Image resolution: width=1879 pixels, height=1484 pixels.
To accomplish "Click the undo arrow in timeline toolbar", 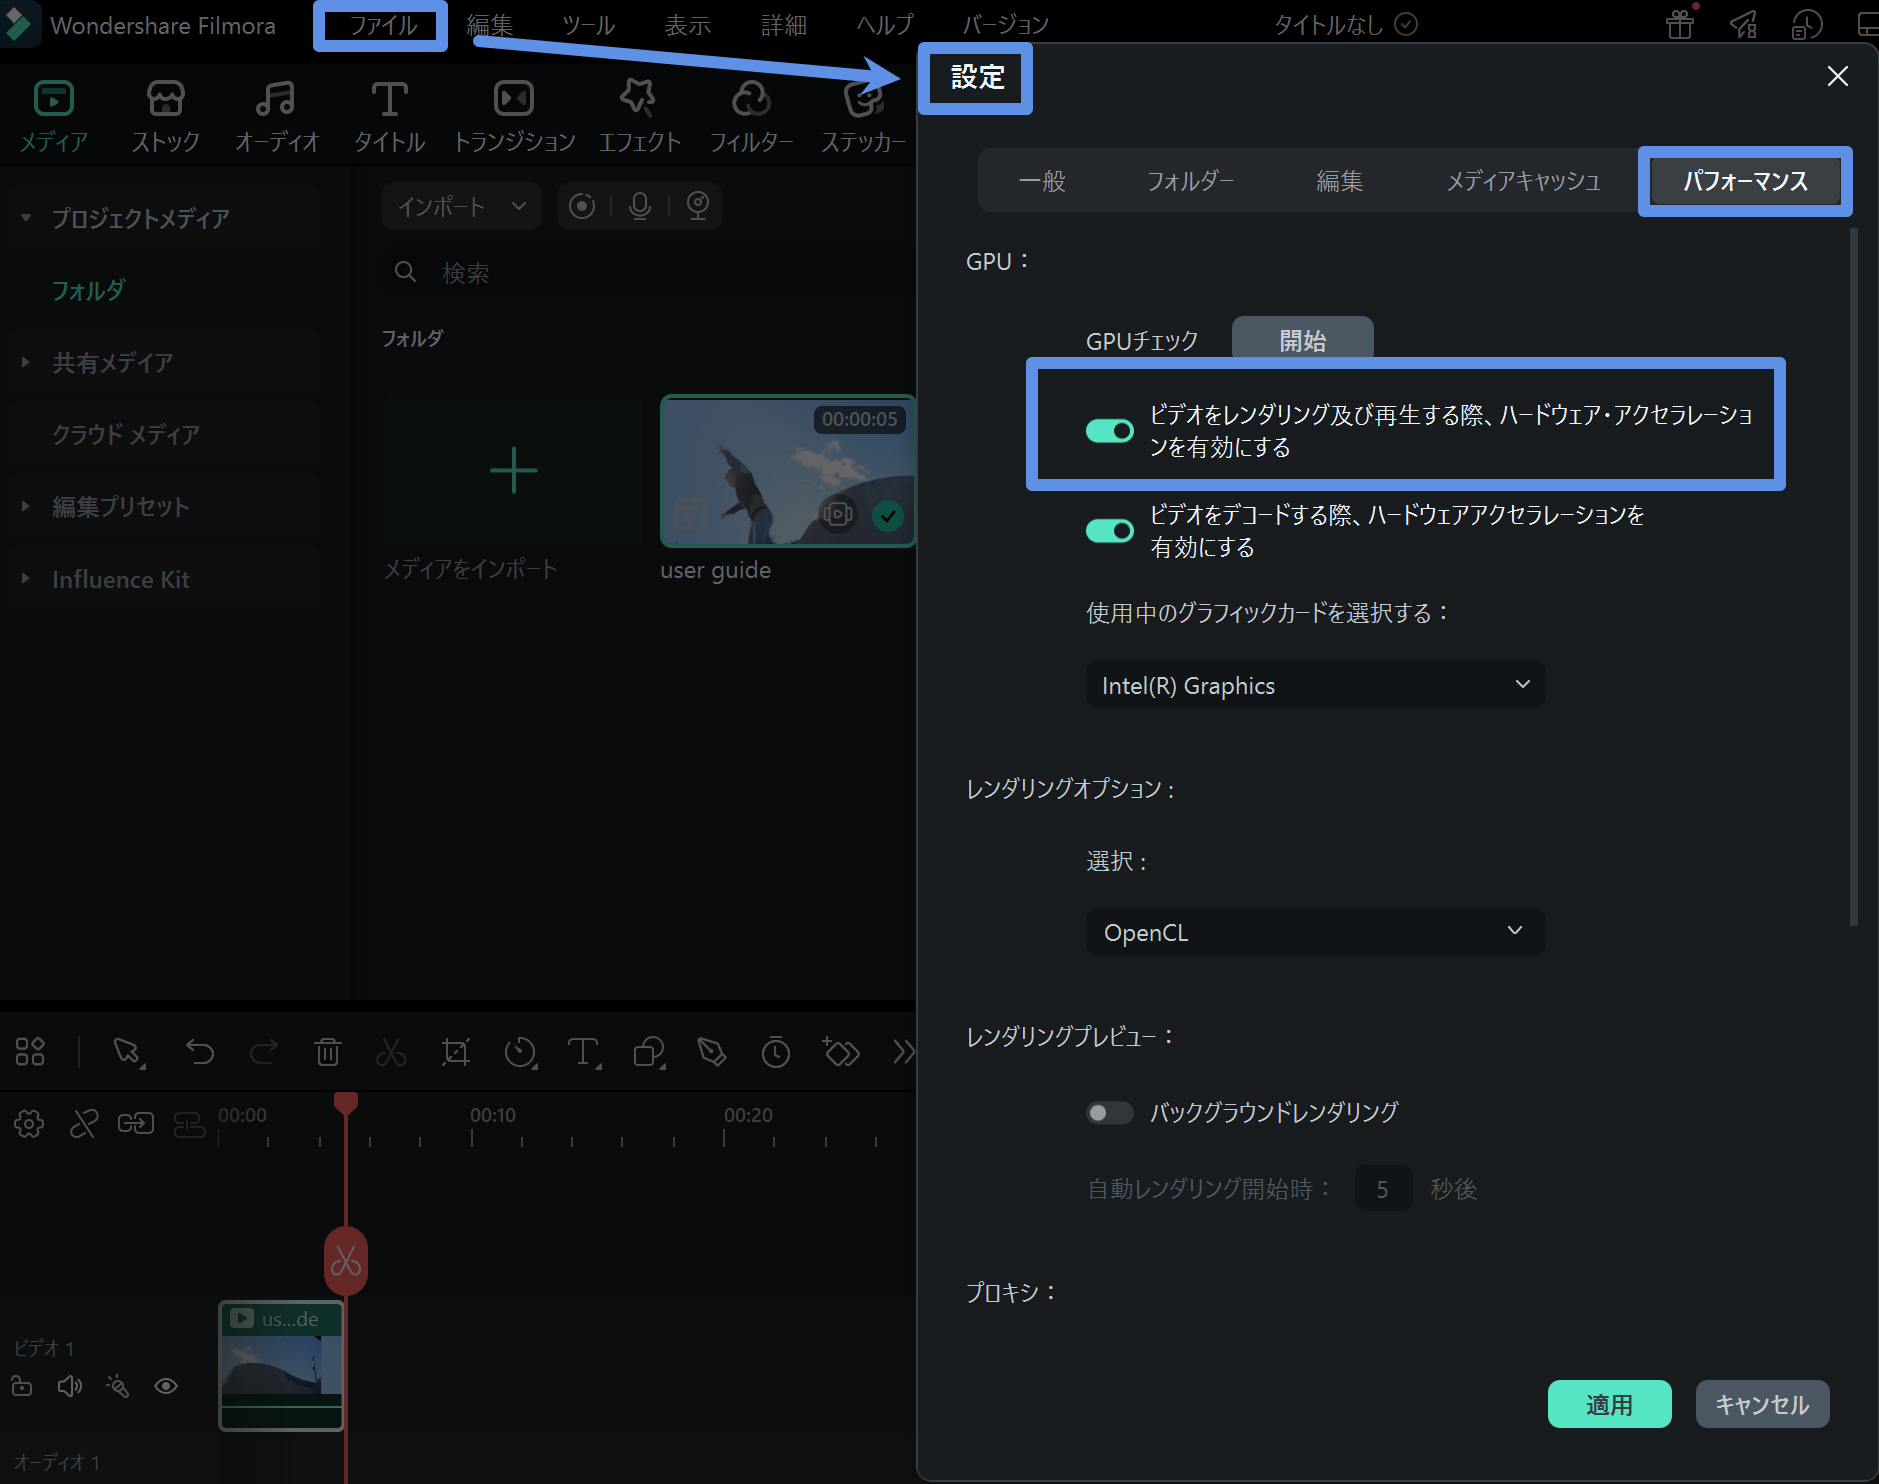I will click(x=200, y=1052).
